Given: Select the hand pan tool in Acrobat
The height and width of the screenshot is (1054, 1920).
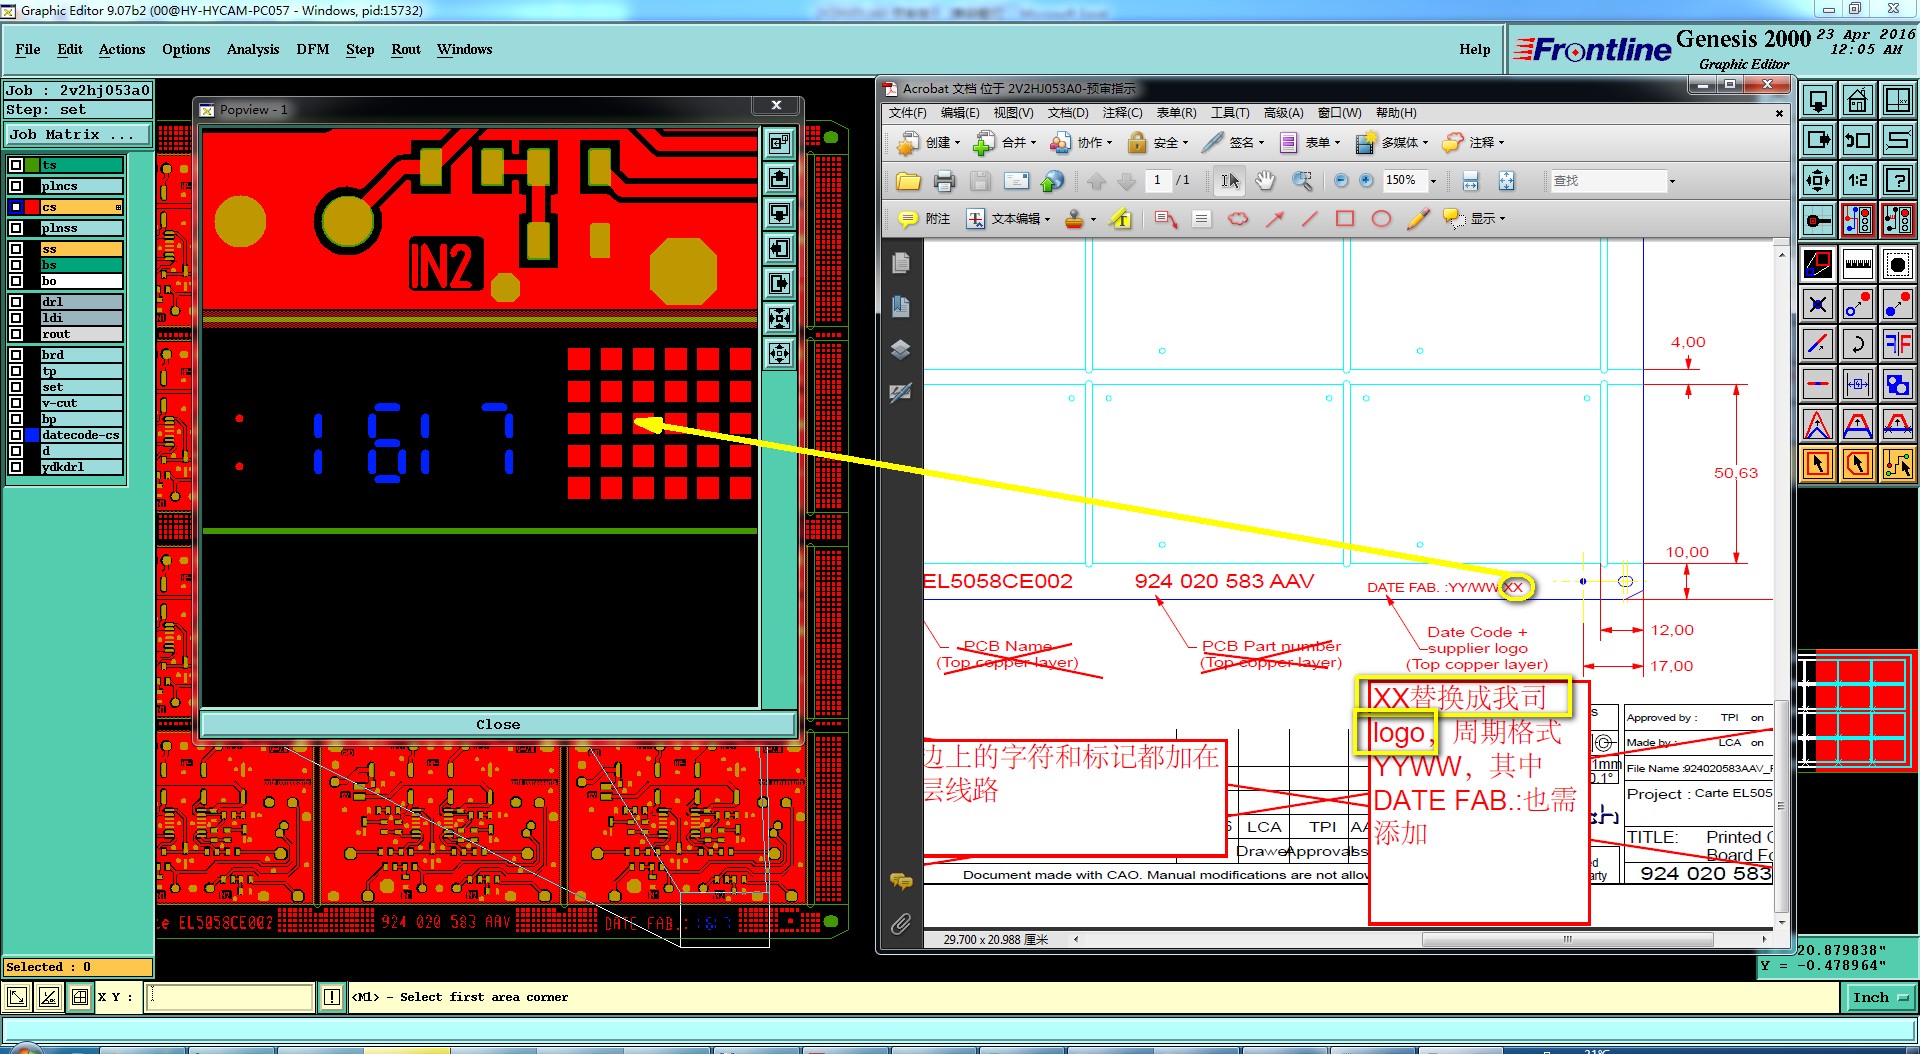Looking at the screenshot, I should point(1266,181).
